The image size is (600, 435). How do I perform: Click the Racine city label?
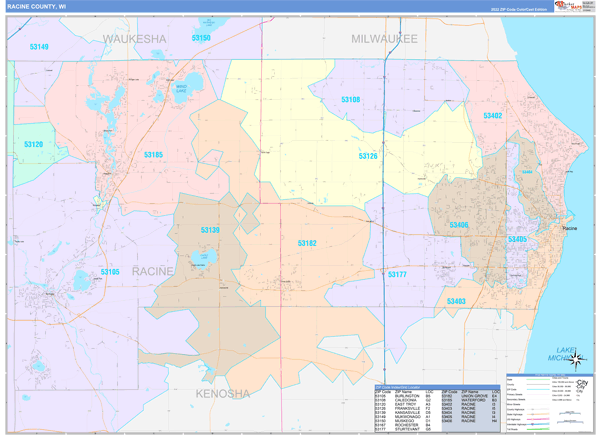[x=569, y=229]
